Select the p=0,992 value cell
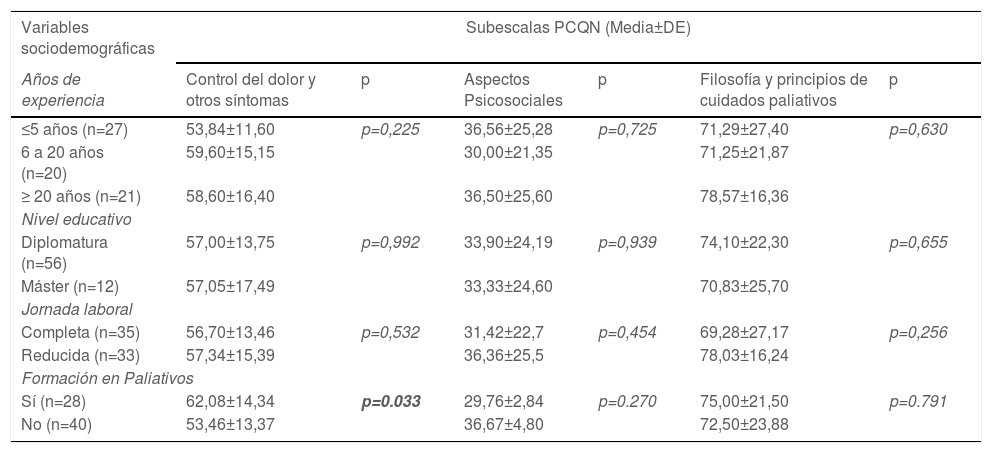 [x=390, y=242]
